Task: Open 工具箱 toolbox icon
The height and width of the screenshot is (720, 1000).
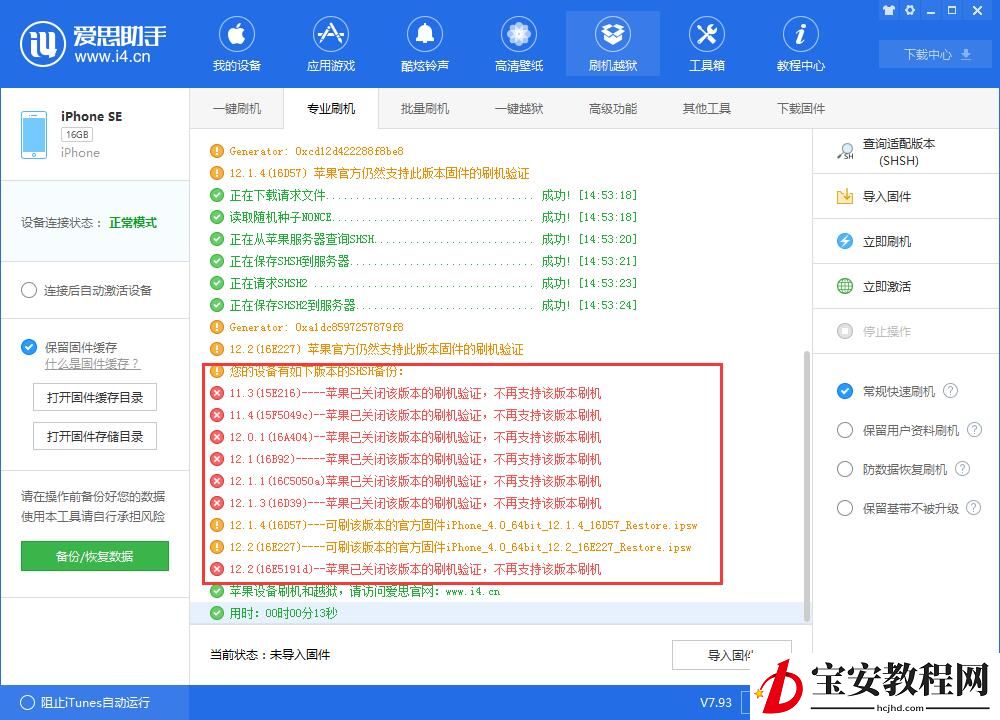Action: tap(707, 34)
